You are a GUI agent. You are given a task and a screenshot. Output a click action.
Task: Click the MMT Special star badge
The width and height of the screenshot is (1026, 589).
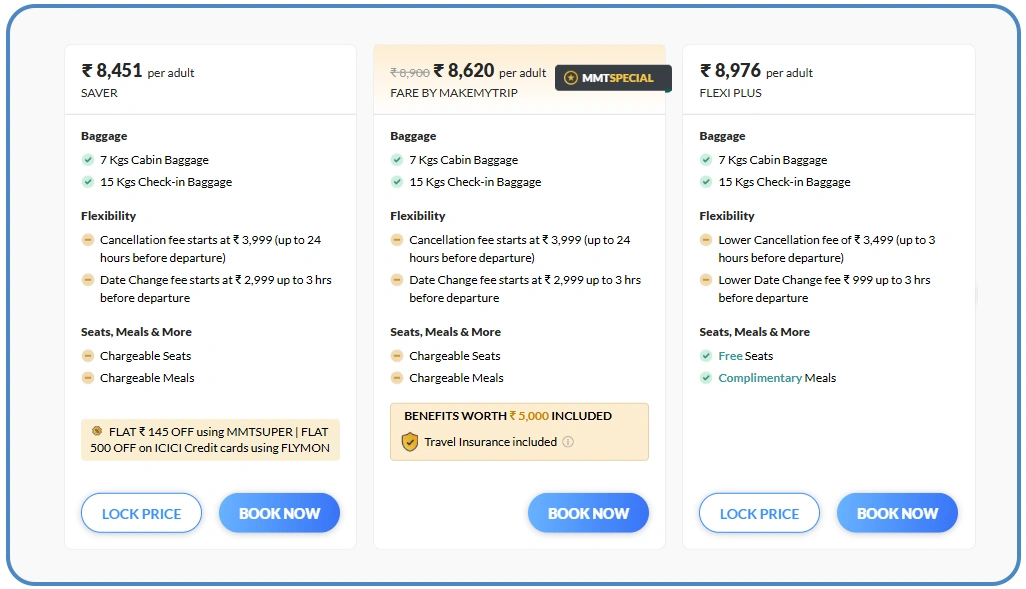coord(571,78)
